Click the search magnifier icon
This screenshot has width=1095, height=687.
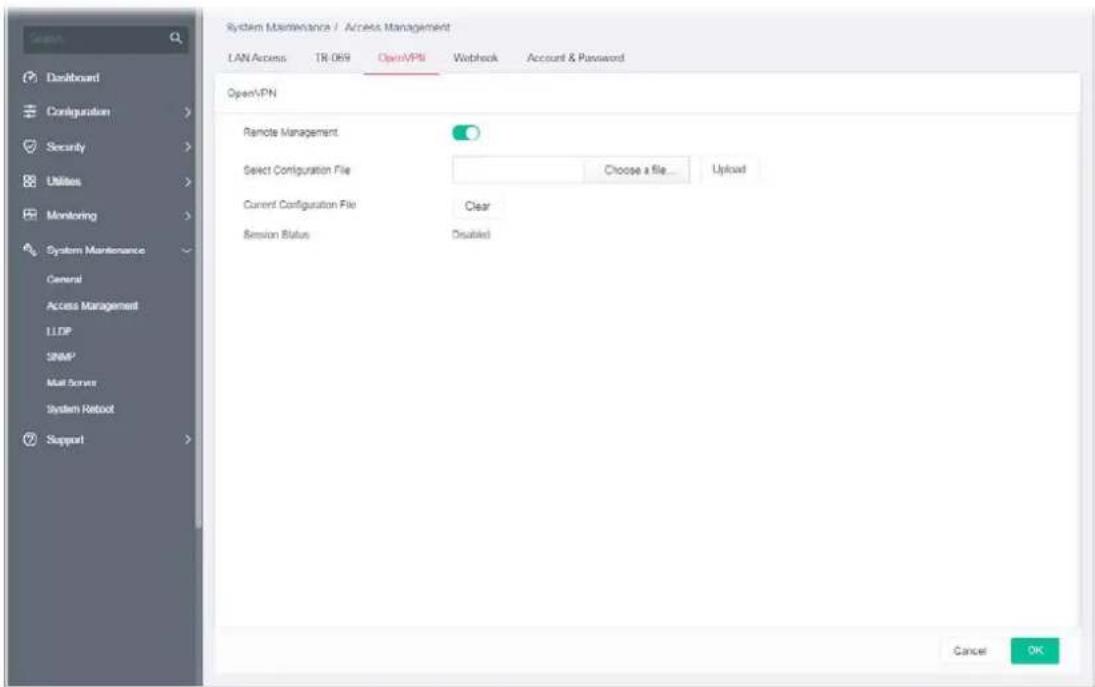point(176,38)
